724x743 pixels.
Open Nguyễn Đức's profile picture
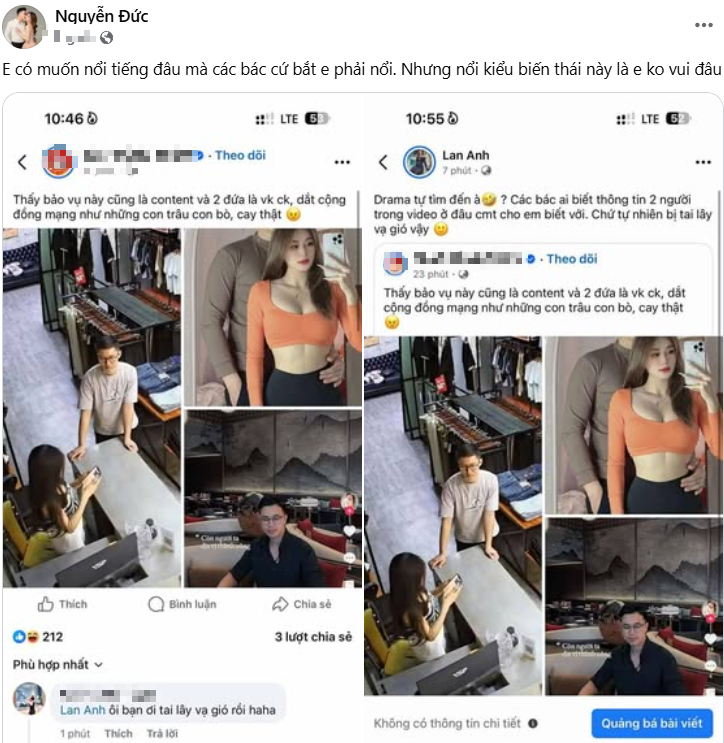pos(24,27)
